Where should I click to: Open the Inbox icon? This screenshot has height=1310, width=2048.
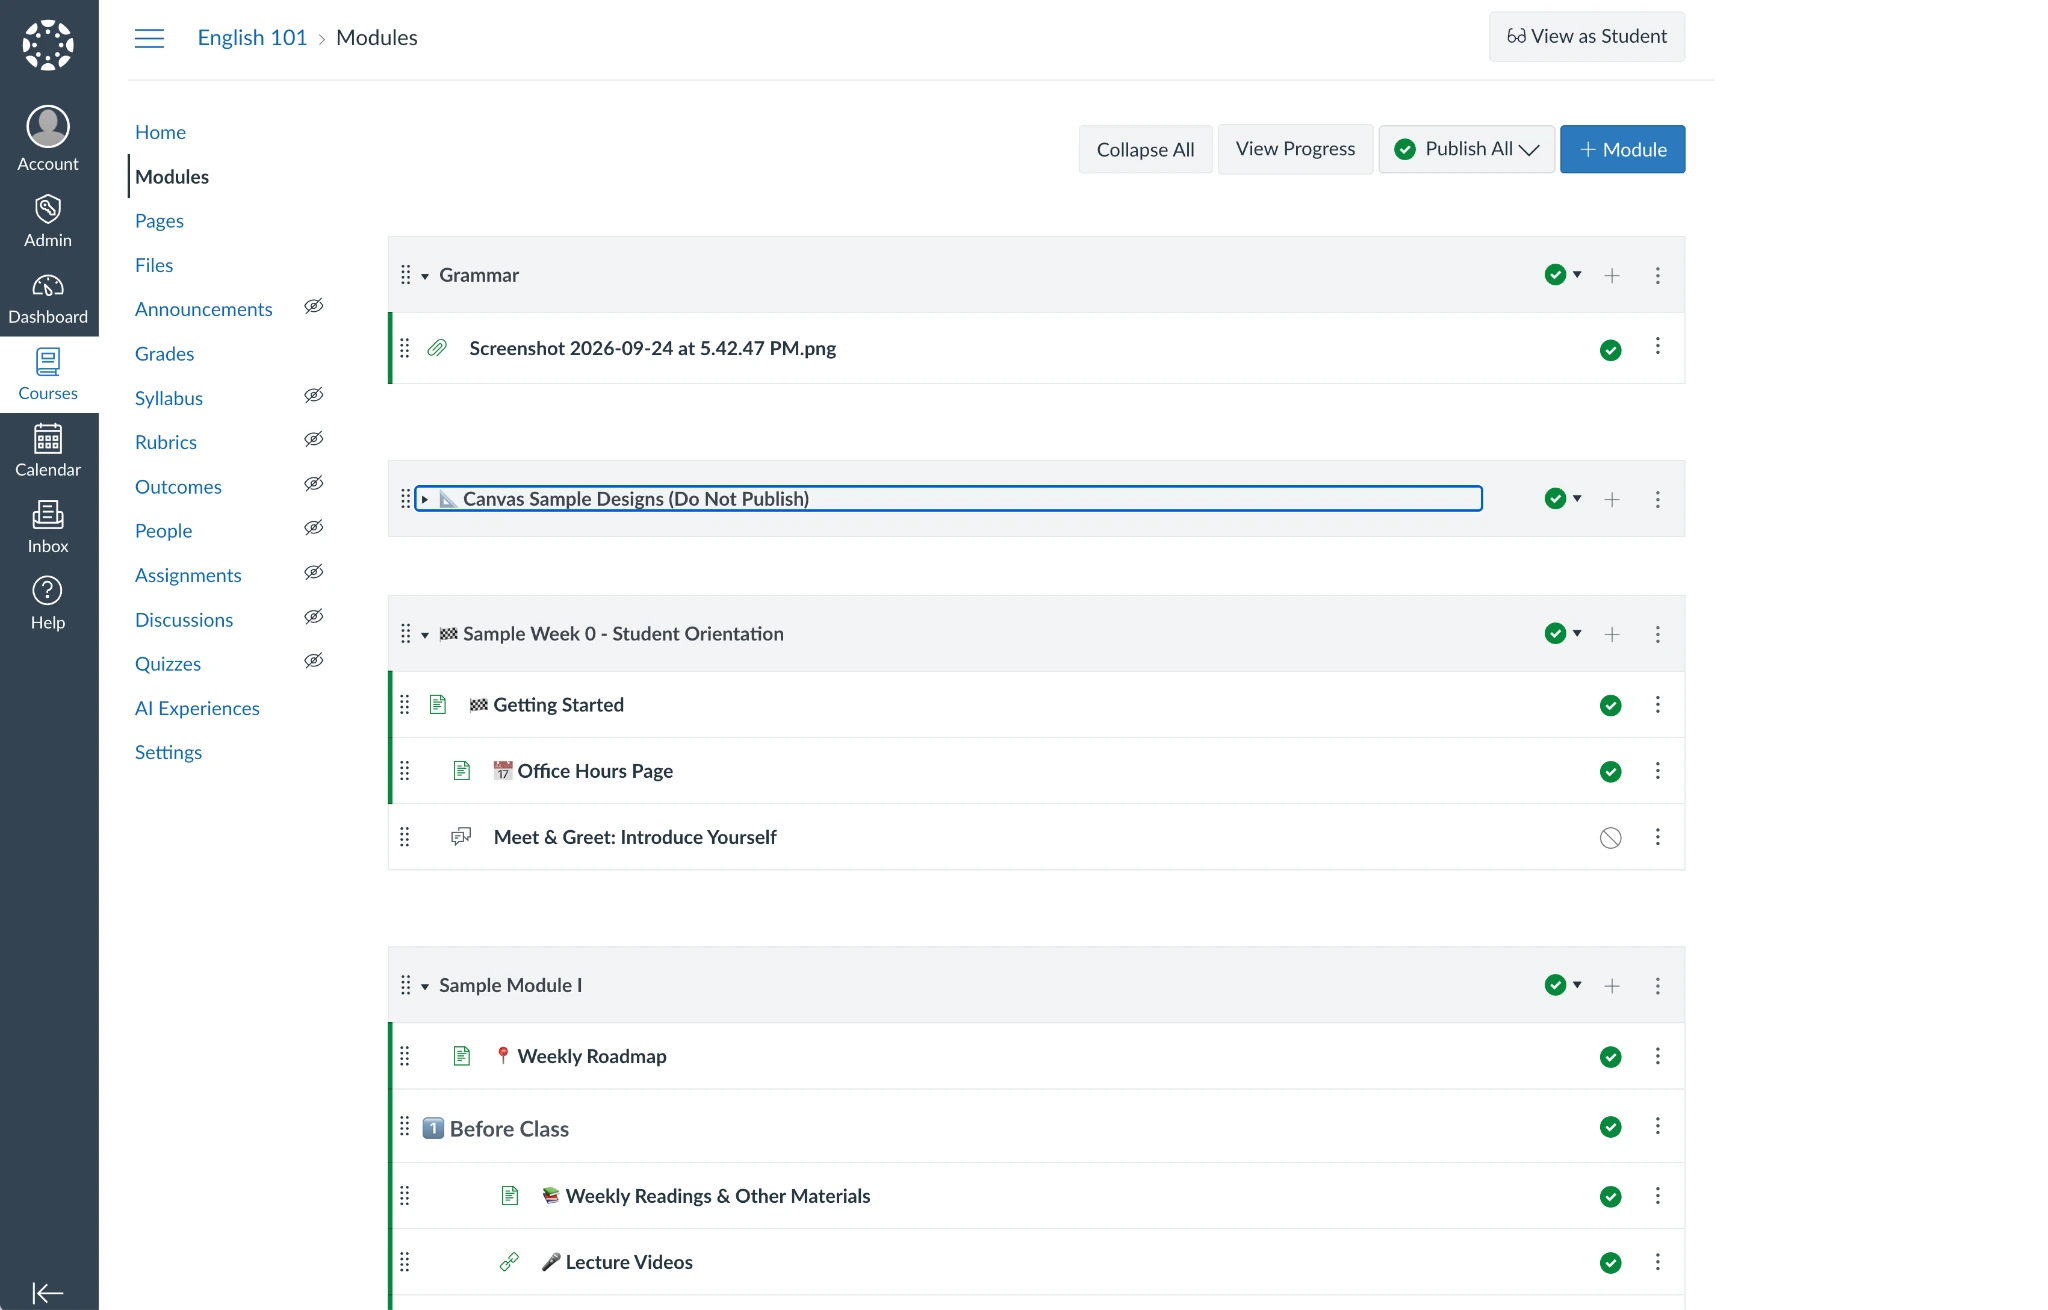tap(48, 527)
